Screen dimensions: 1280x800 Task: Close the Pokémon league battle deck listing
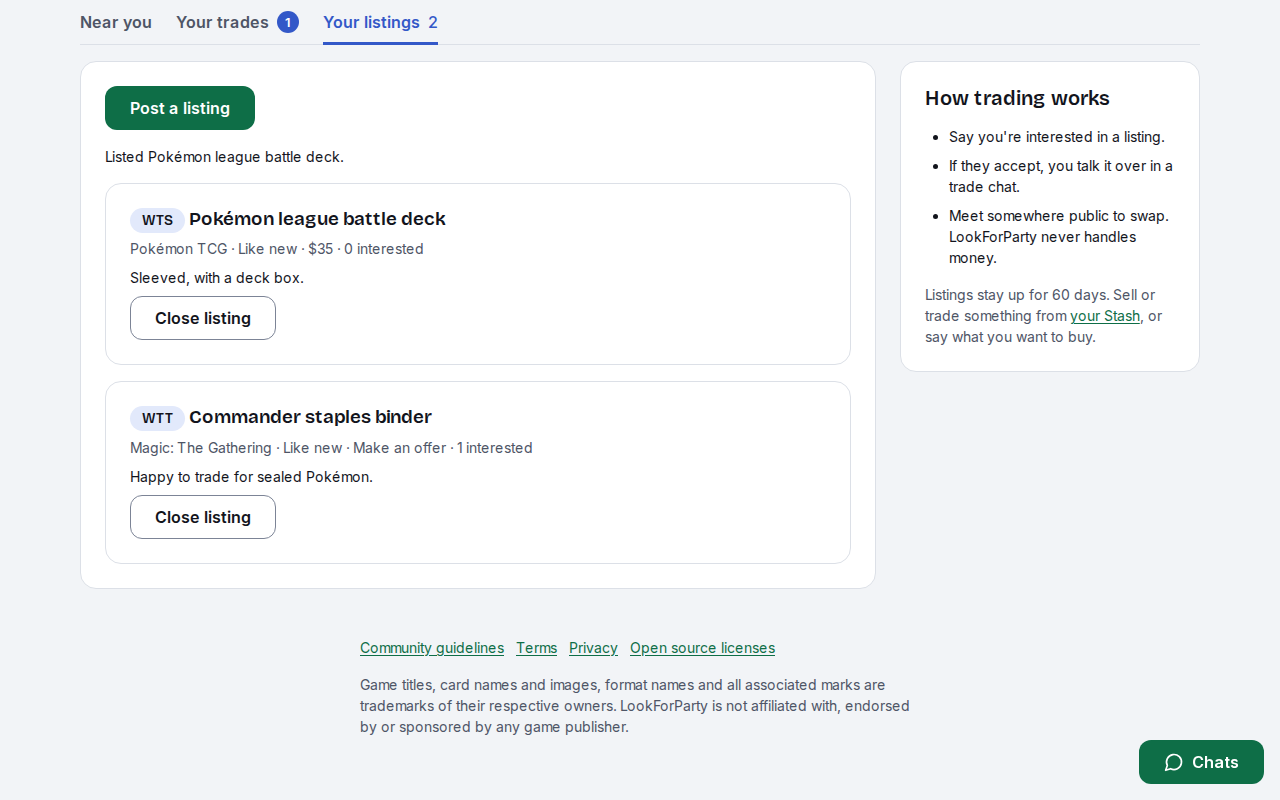(203, 318)
